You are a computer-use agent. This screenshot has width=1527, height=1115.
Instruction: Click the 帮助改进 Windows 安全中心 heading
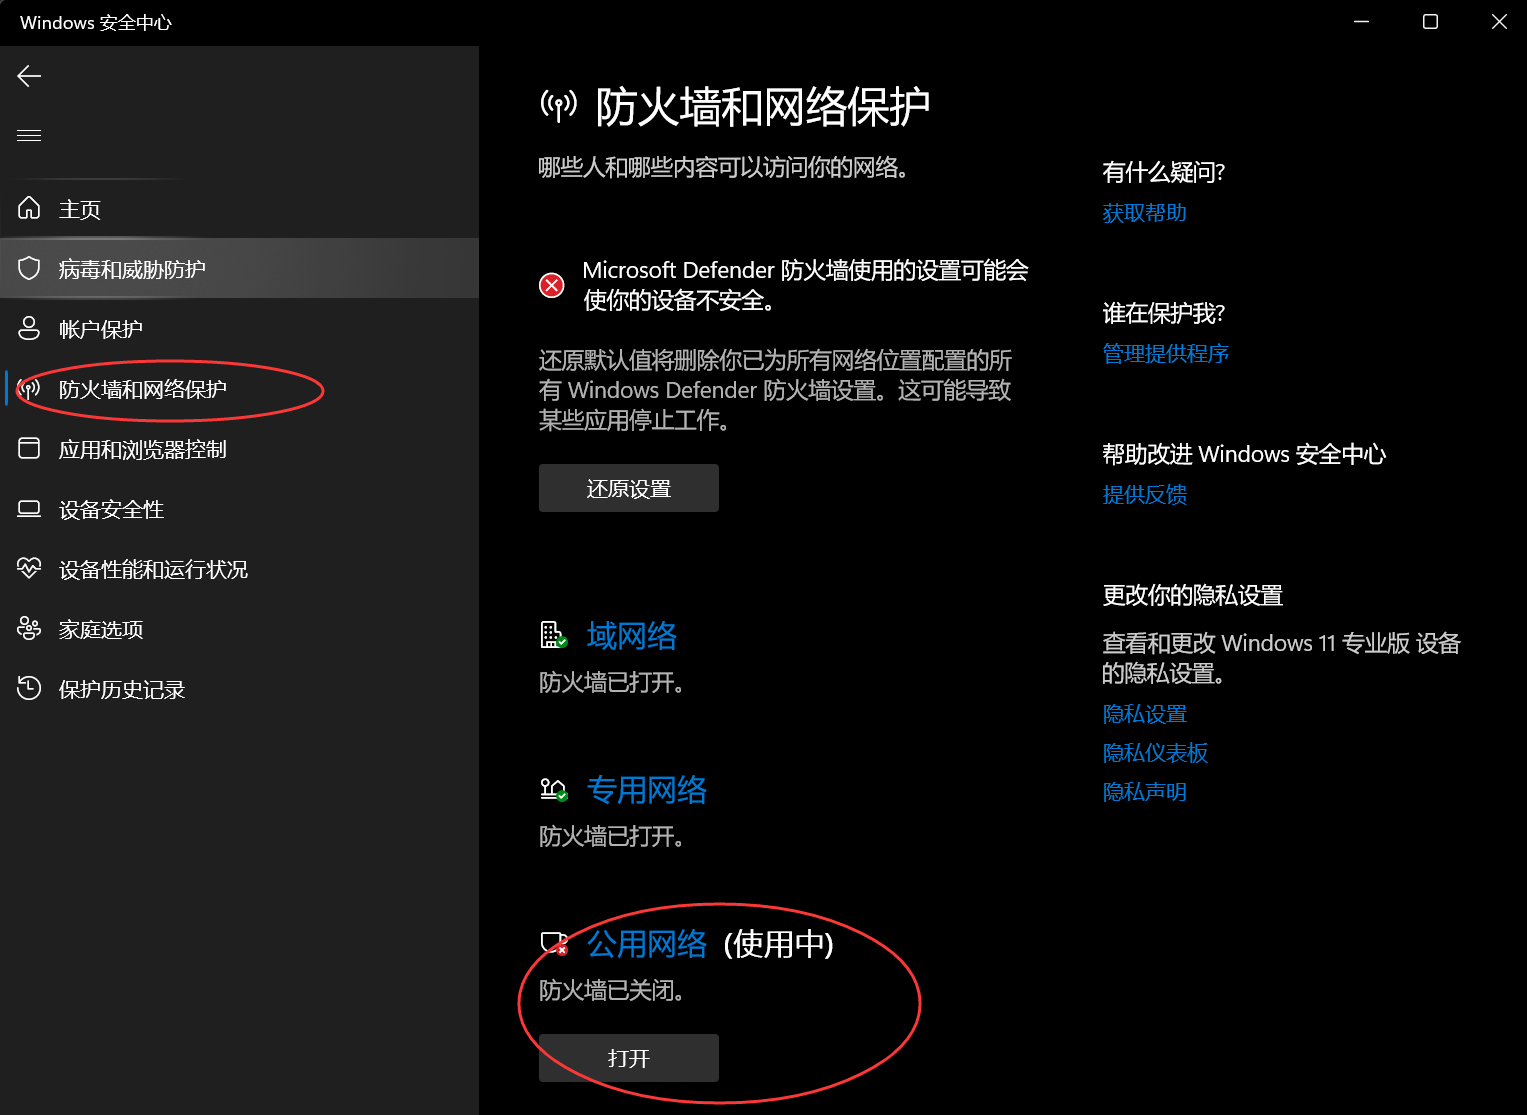[1244, 454]
